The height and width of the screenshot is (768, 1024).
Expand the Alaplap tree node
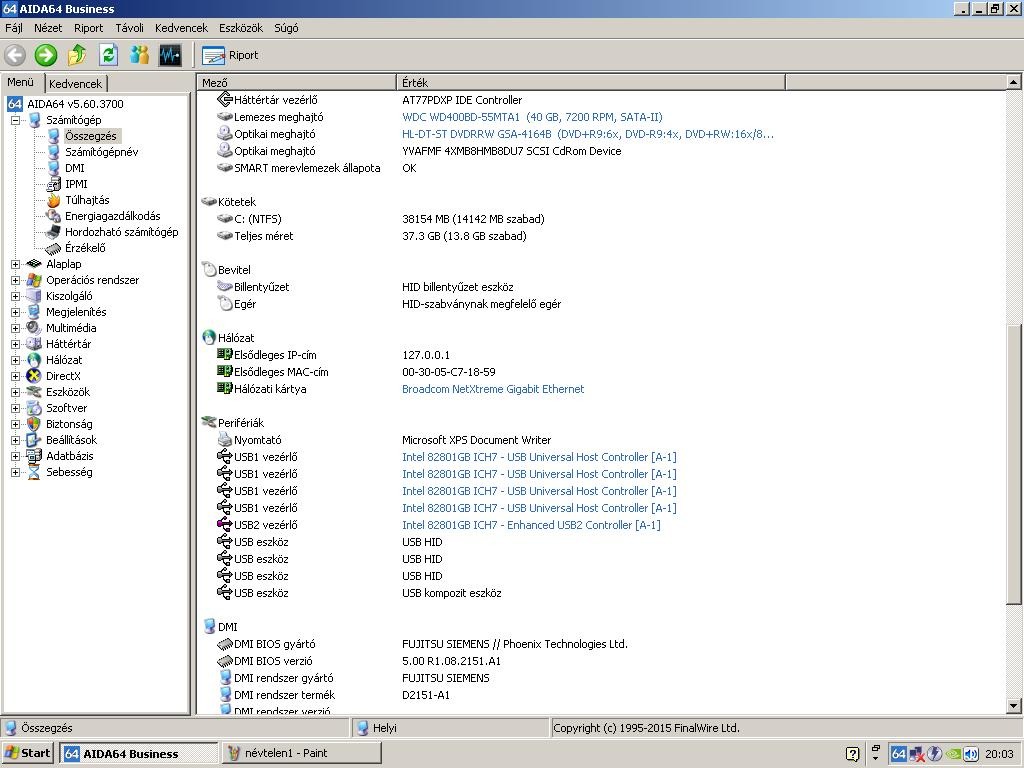click(15, 264)
